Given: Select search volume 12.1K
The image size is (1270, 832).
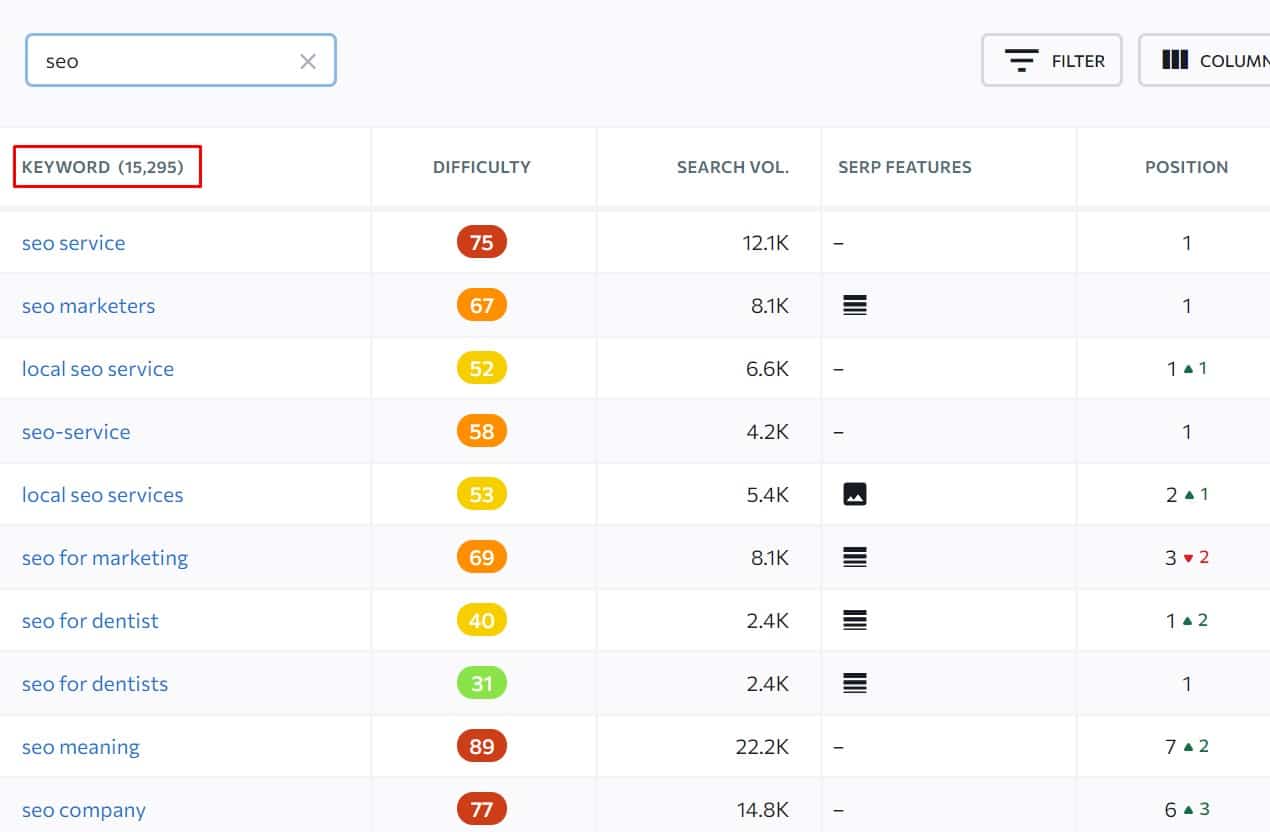Looking at the screenshot, I should click(x=765, y=243).
